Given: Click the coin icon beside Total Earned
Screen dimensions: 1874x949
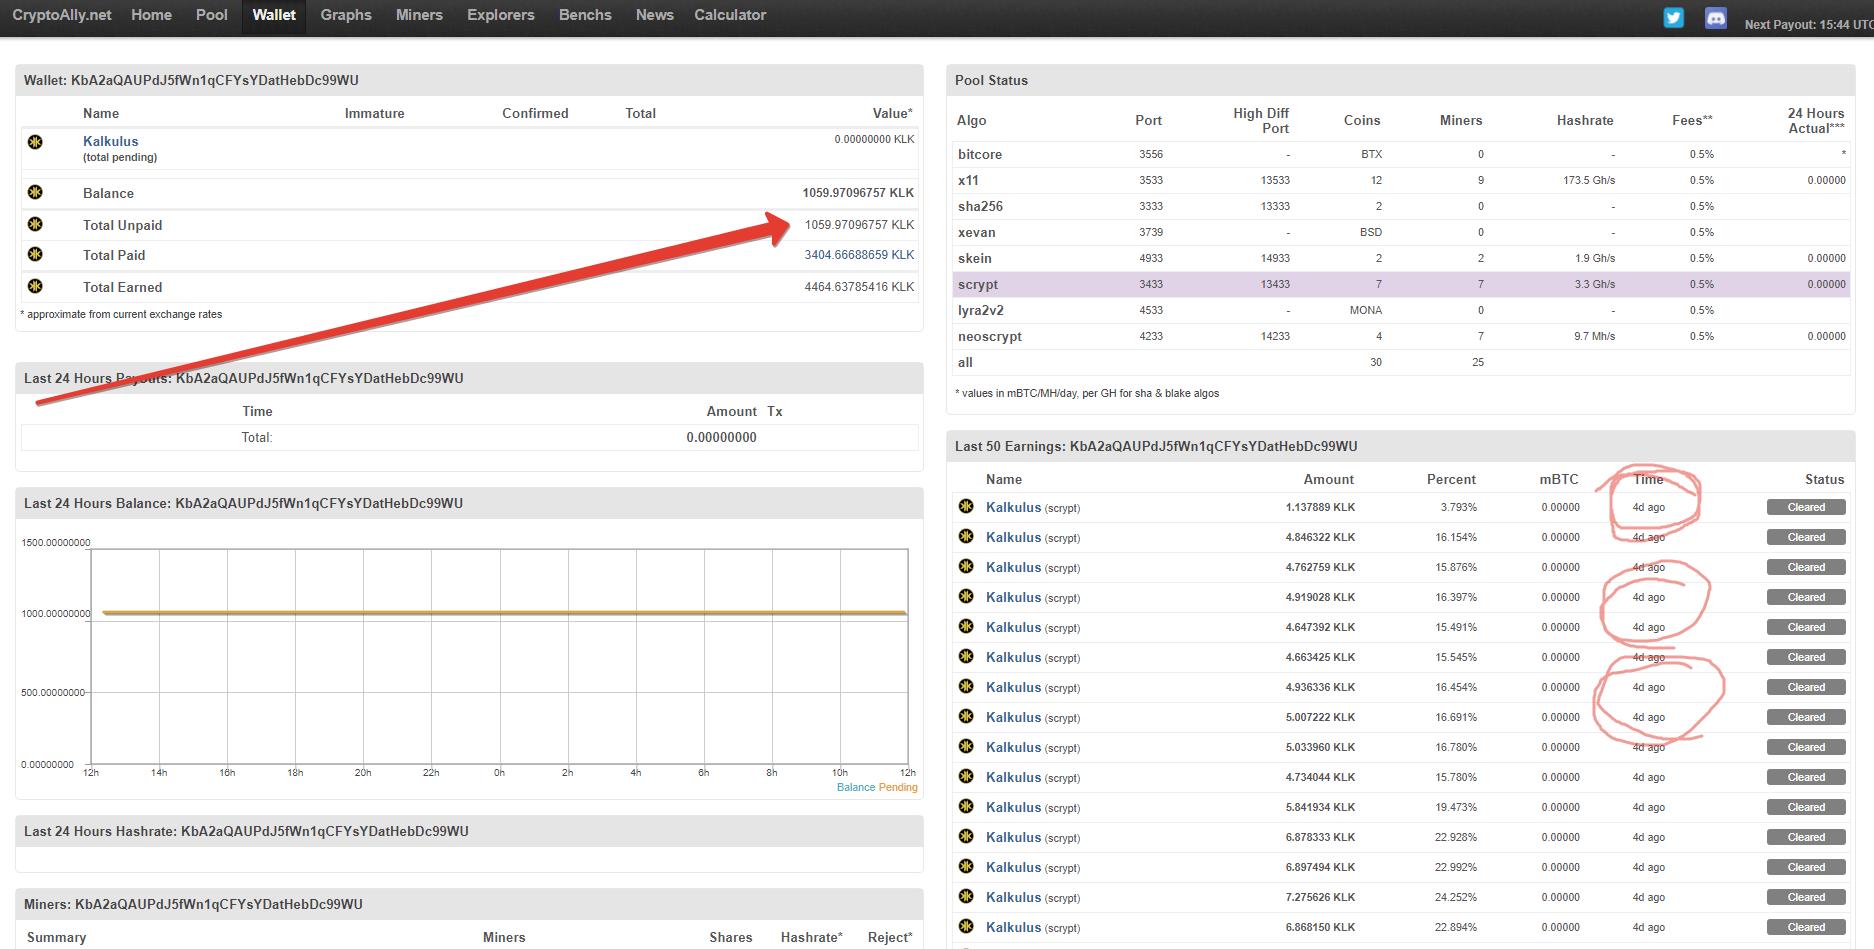Looking at the screenshot, I should (36, 286).
